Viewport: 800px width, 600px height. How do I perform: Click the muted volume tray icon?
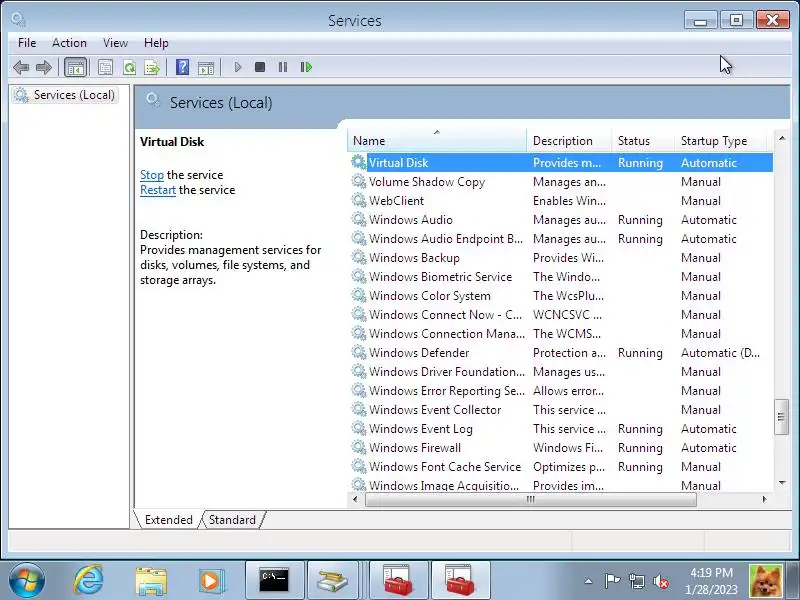[x=661, y=581]
